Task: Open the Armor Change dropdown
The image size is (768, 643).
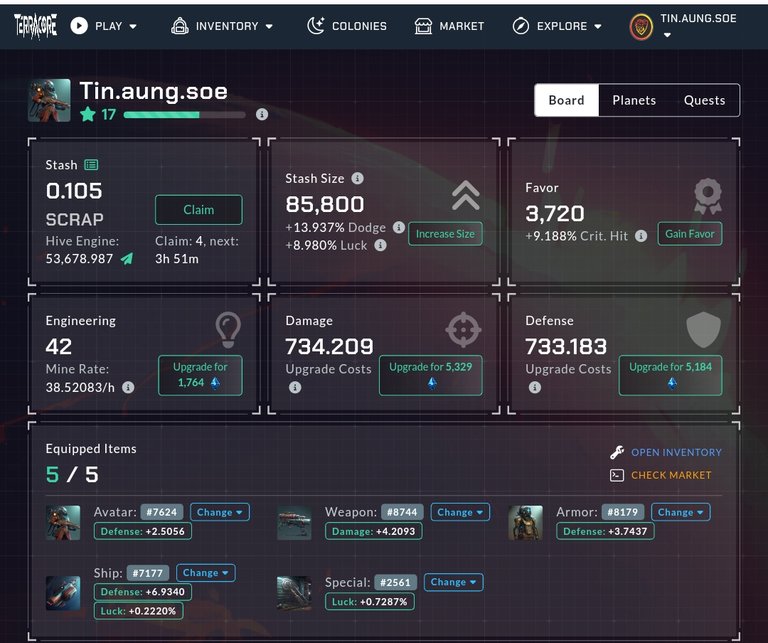Action: coord(681,512)
